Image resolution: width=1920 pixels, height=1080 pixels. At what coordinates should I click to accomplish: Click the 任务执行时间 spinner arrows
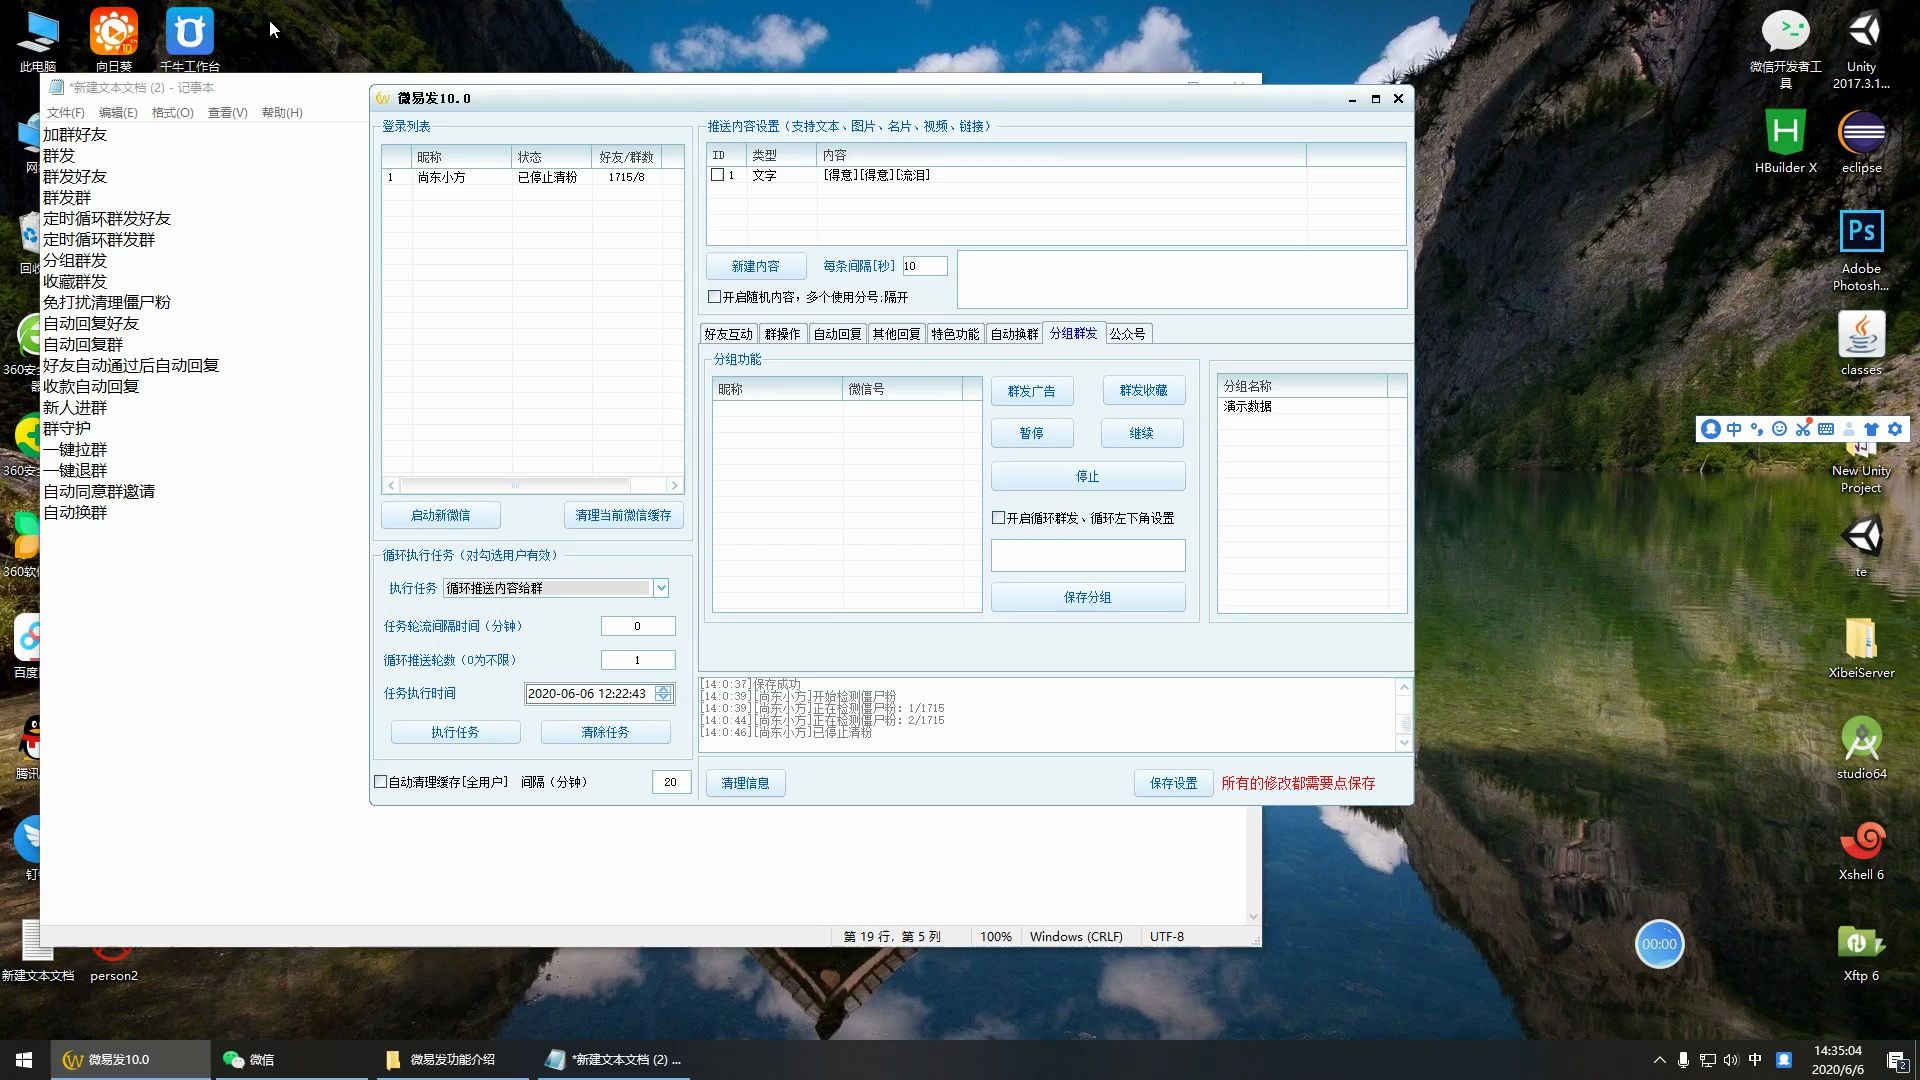point(664,693)
